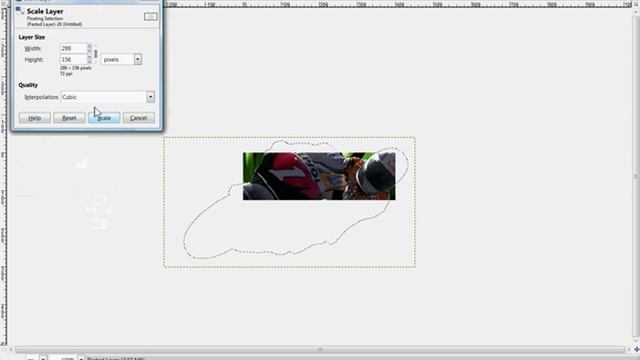Cancel the Scale Layer dialog
Image resolution: width=640 pixels, height=360 pixels.
[x=139, y=118]
